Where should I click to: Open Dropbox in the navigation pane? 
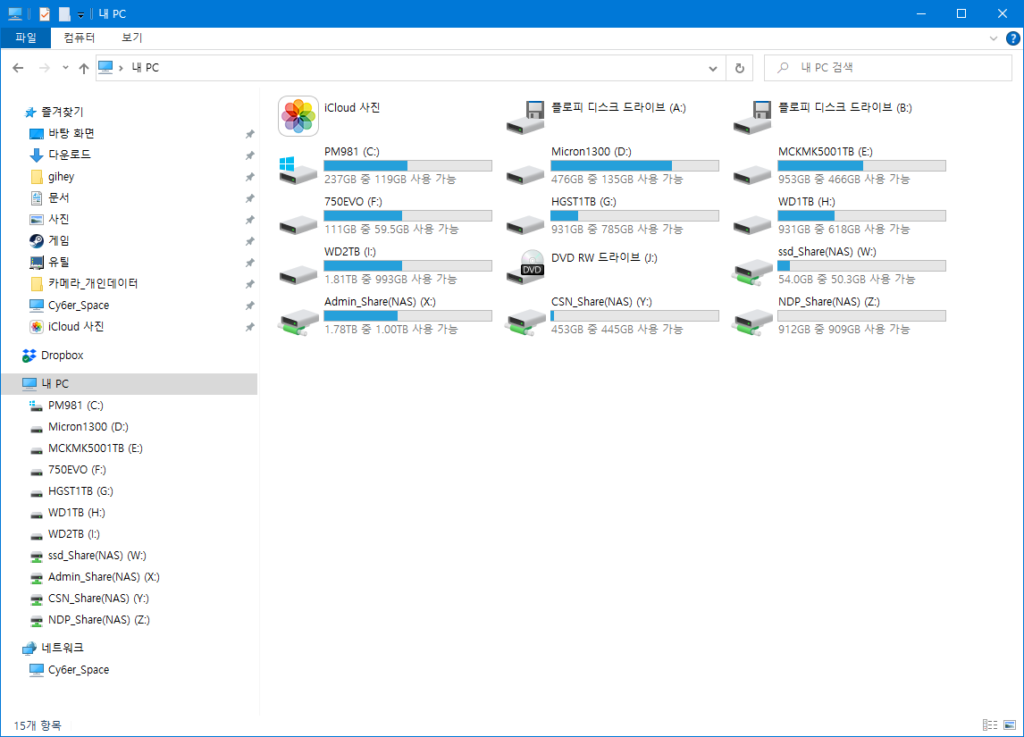[62, 355]
